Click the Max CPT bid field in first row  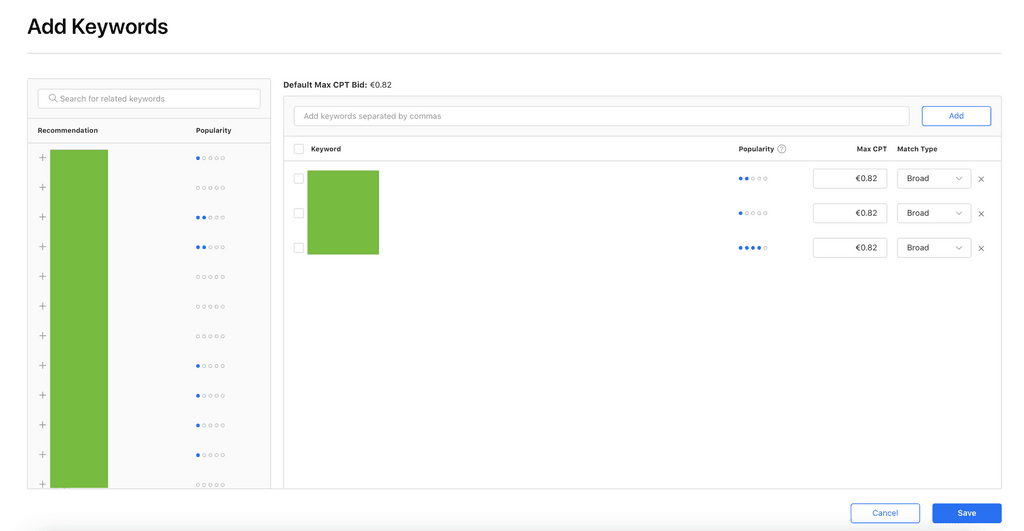click(850, 178)
